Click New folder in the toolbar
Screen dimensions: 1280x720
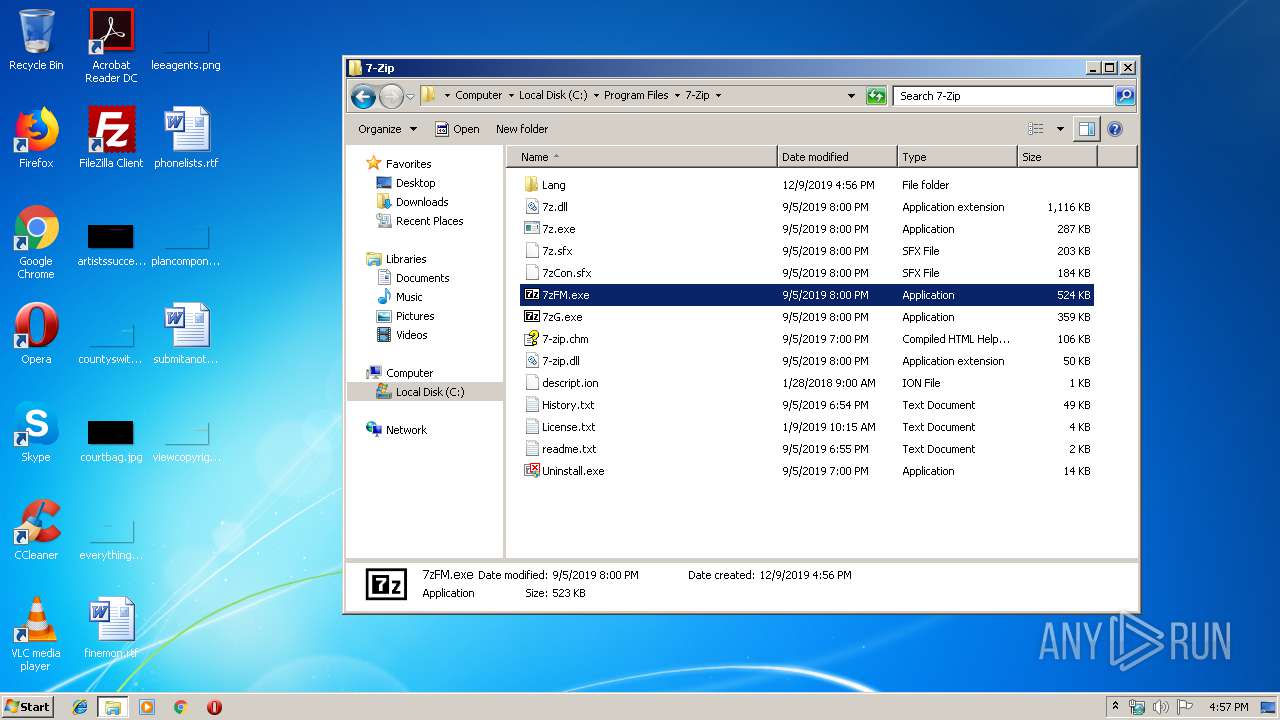tap(522, 129)
